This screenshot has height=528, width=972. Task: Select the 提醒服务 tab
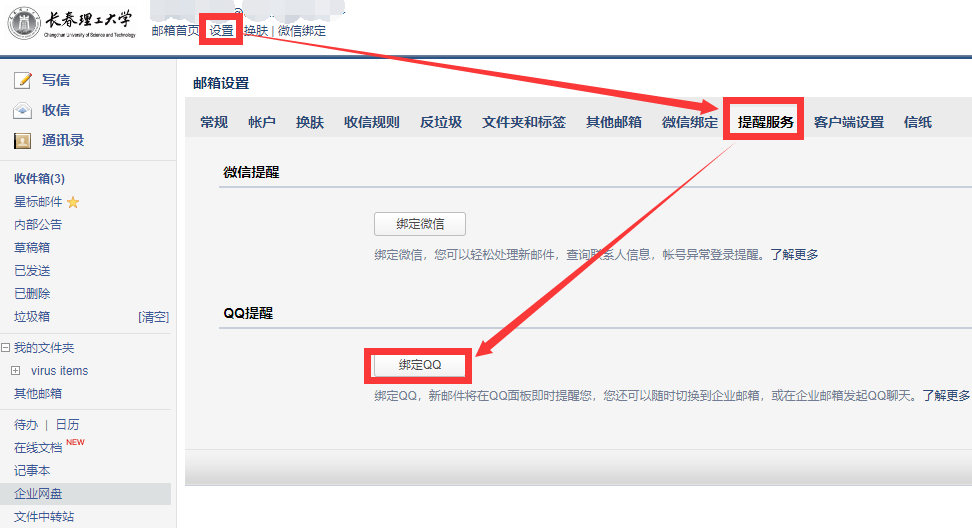(766, 122)
